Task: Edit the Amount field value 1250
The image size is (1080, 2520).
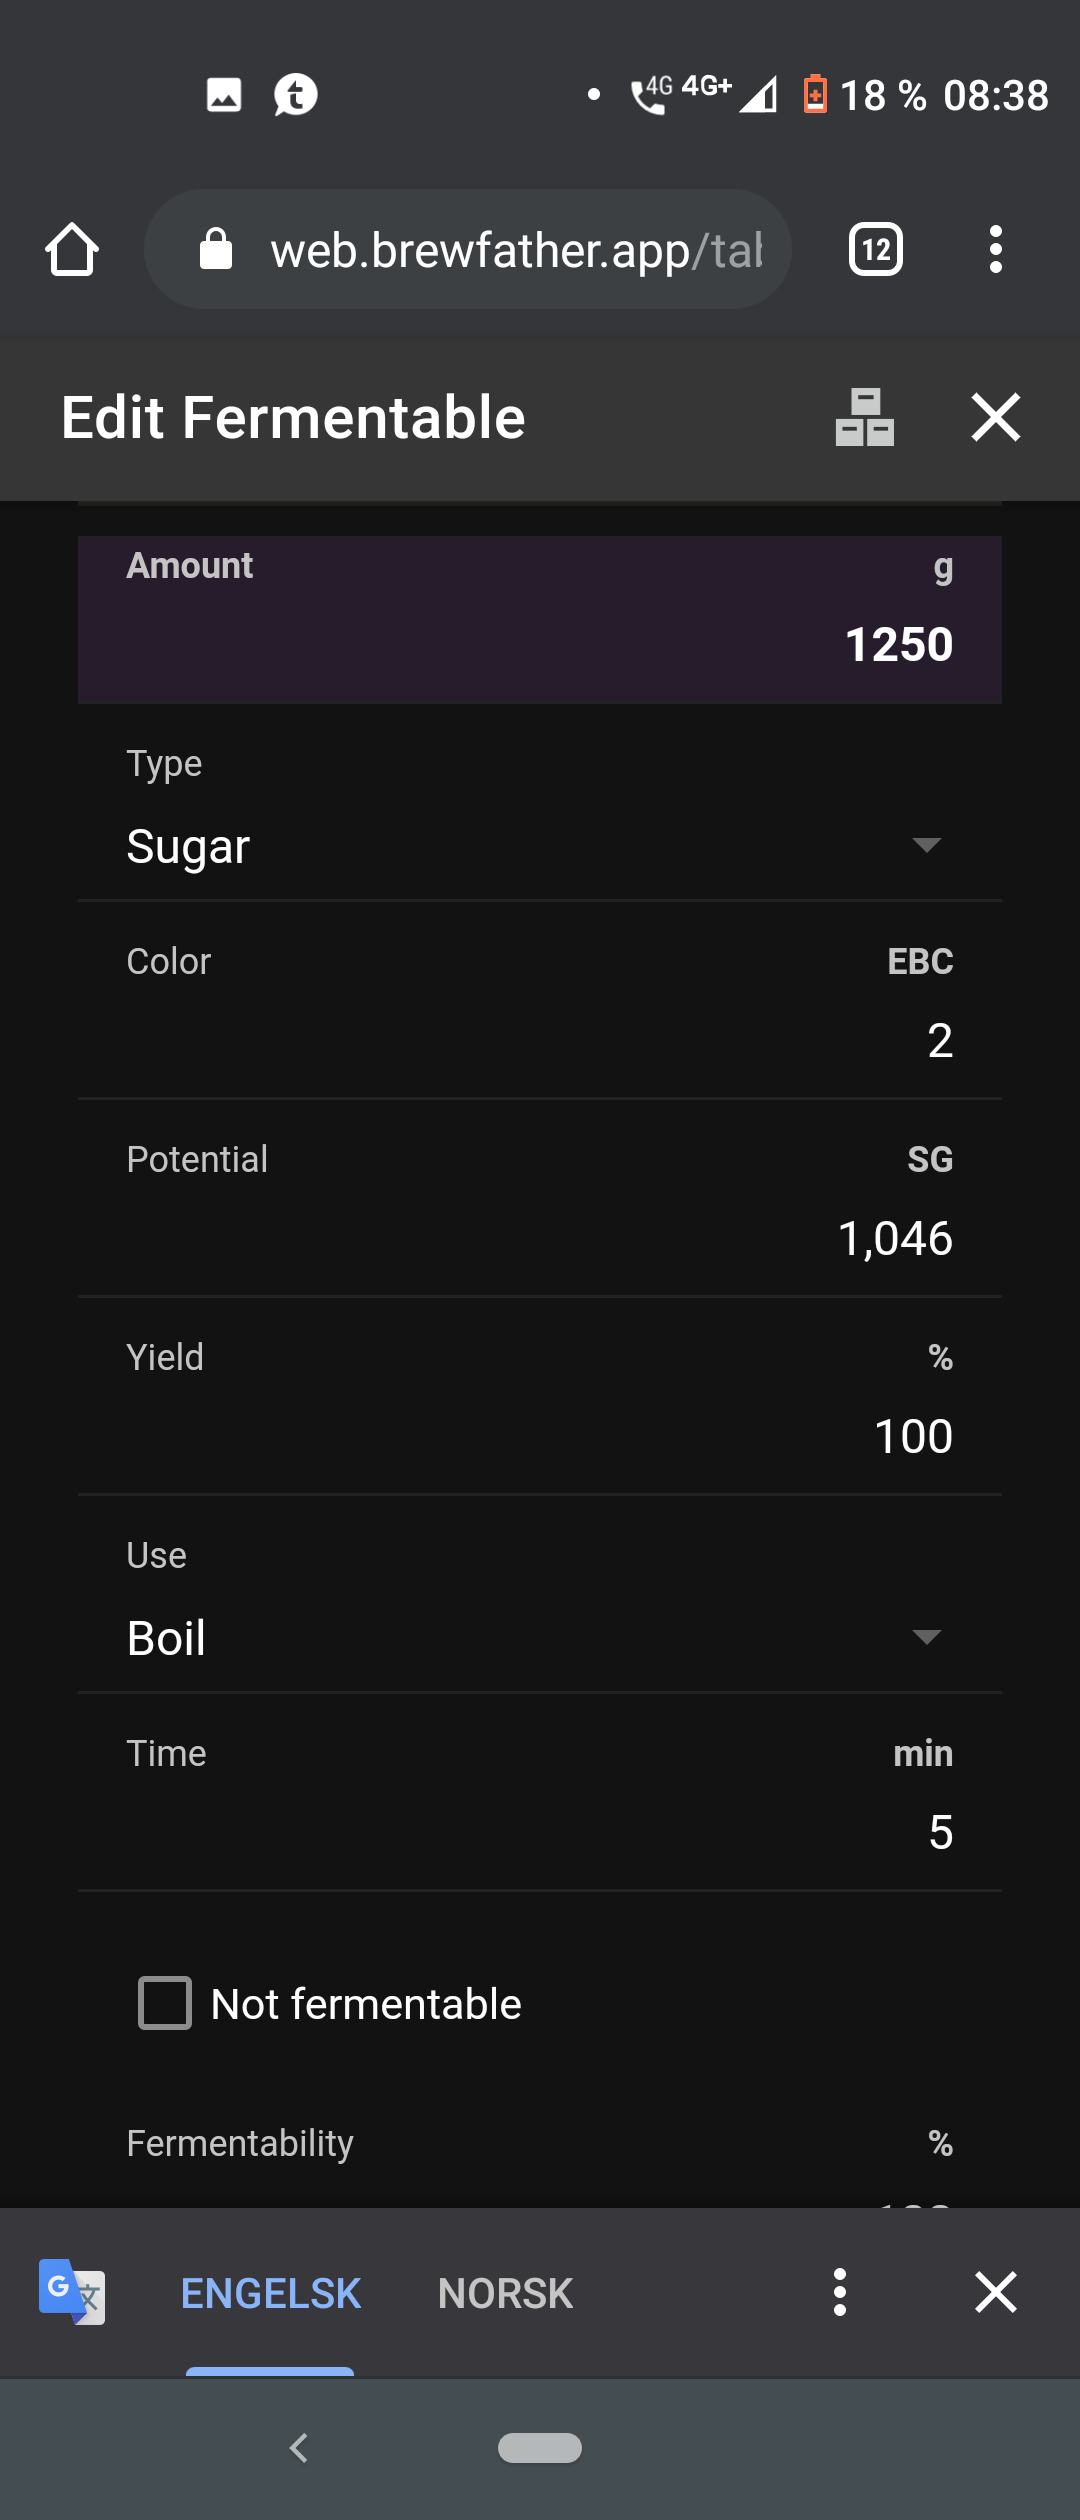Action: click(x=540, y=620)
